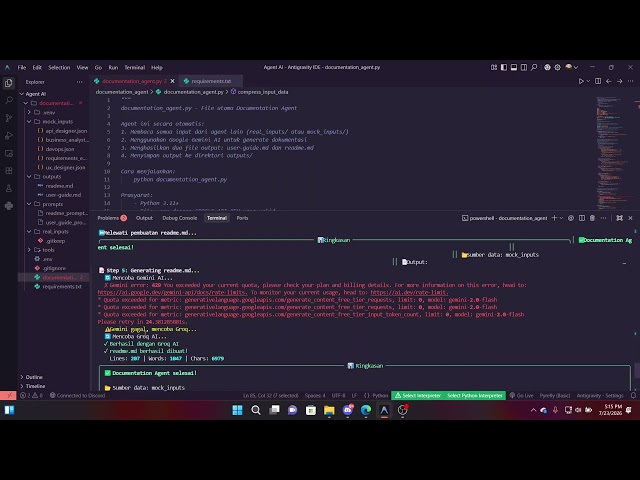Open user-guide.md in outputs folder

[60, 195]
